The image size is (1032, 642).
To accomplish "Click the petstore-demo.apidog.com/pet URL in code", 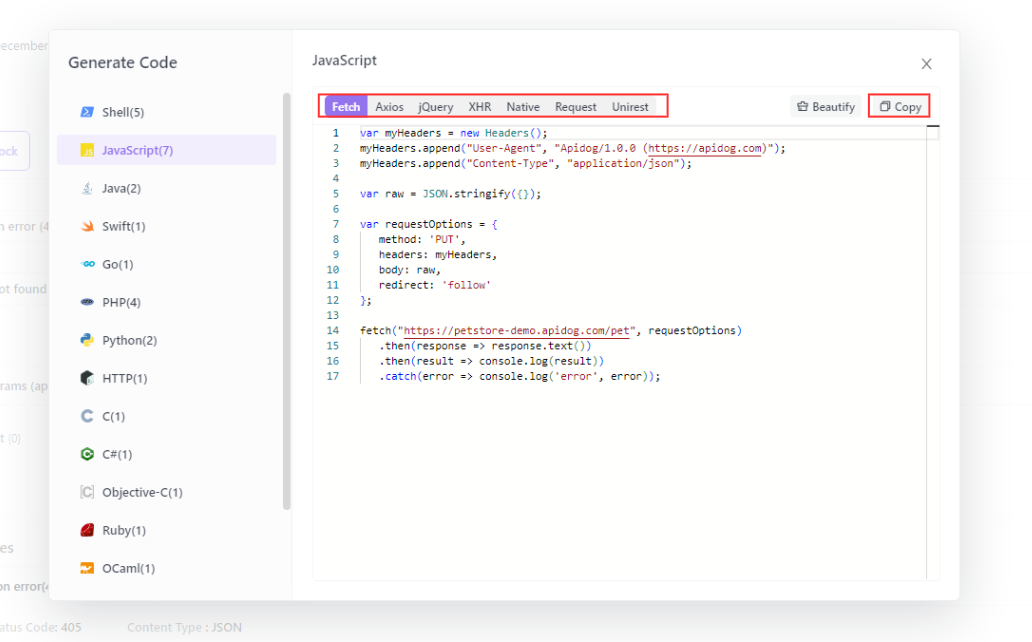I will pyautogui.click(x=517, y=331).
